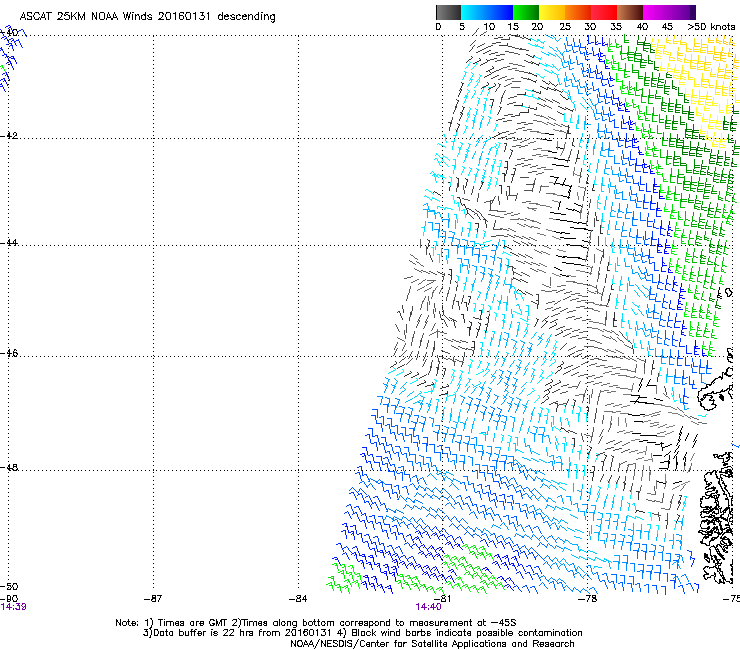Screen dimensions: 740x650
Task: Click the '-84' longitude axis label
Action: click(x=298, y=599)
